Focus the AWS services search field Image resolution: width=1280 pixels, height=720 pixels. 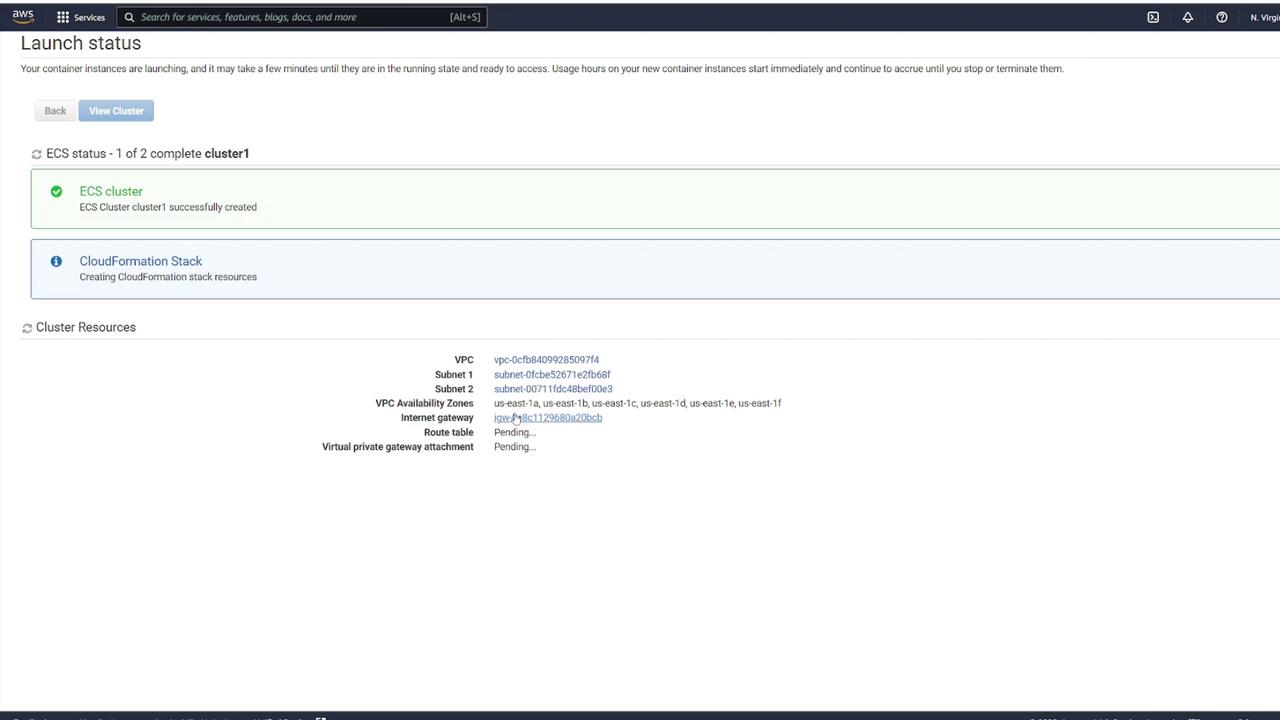tap(302, 17)
